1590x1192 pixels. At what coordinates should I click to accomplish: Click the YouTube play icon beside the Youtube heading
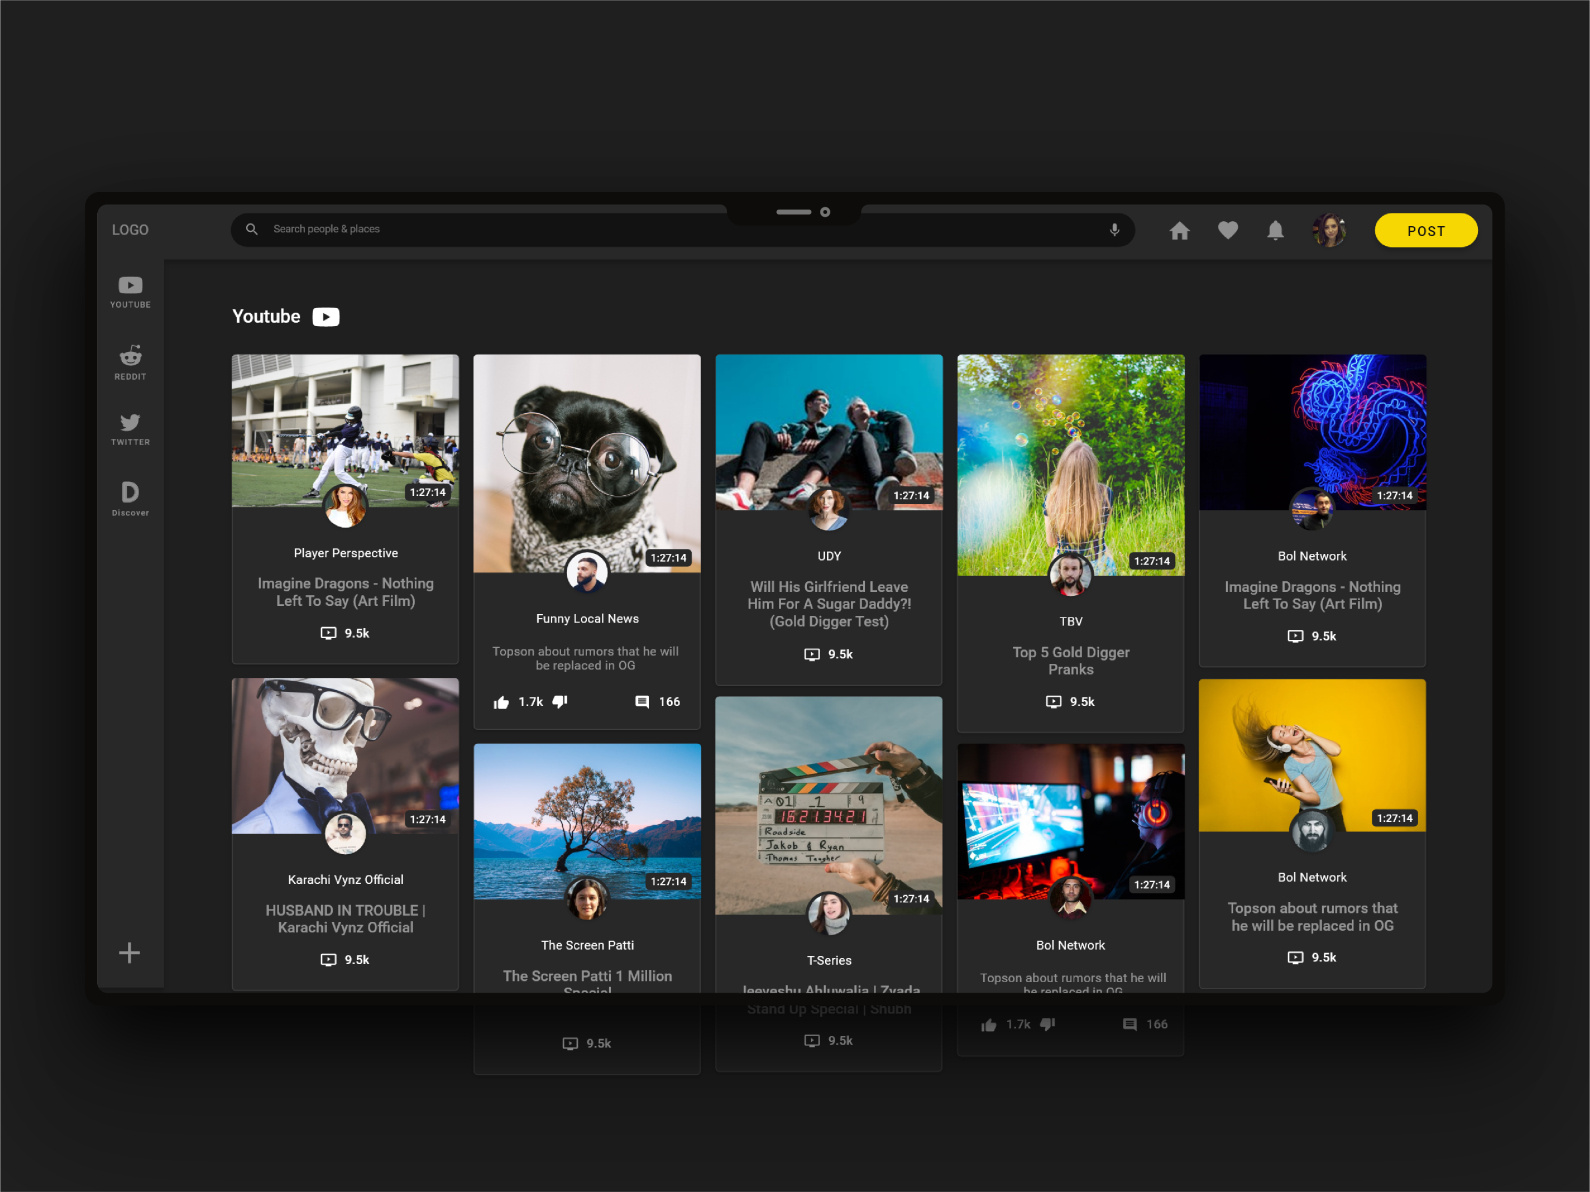click(326, 317)
